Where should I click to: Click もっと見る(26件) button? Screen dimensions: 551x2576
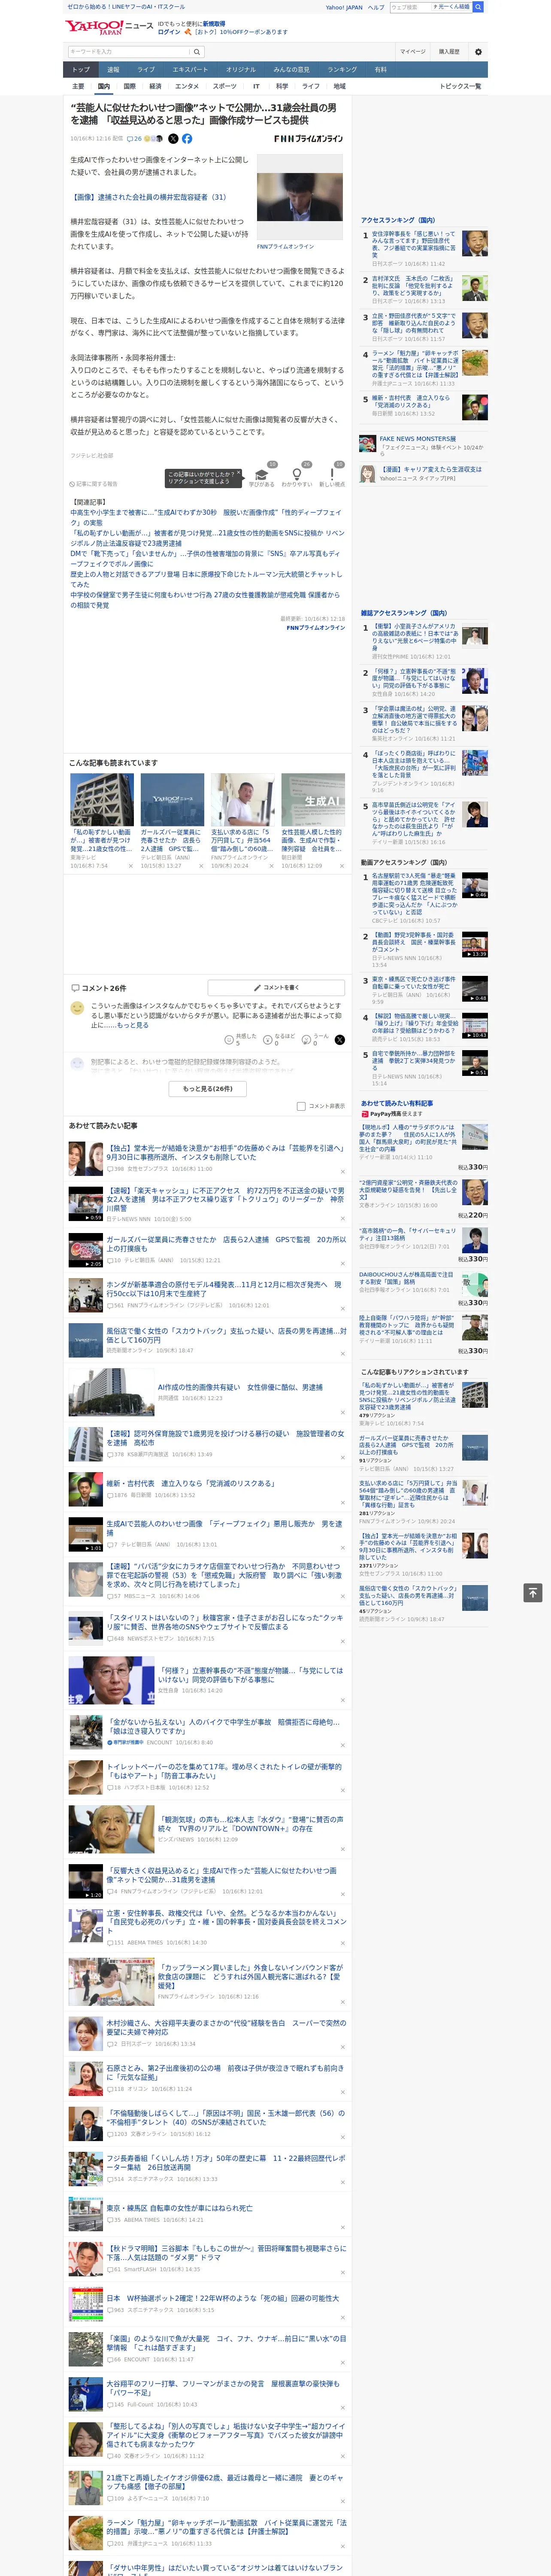208,1089
